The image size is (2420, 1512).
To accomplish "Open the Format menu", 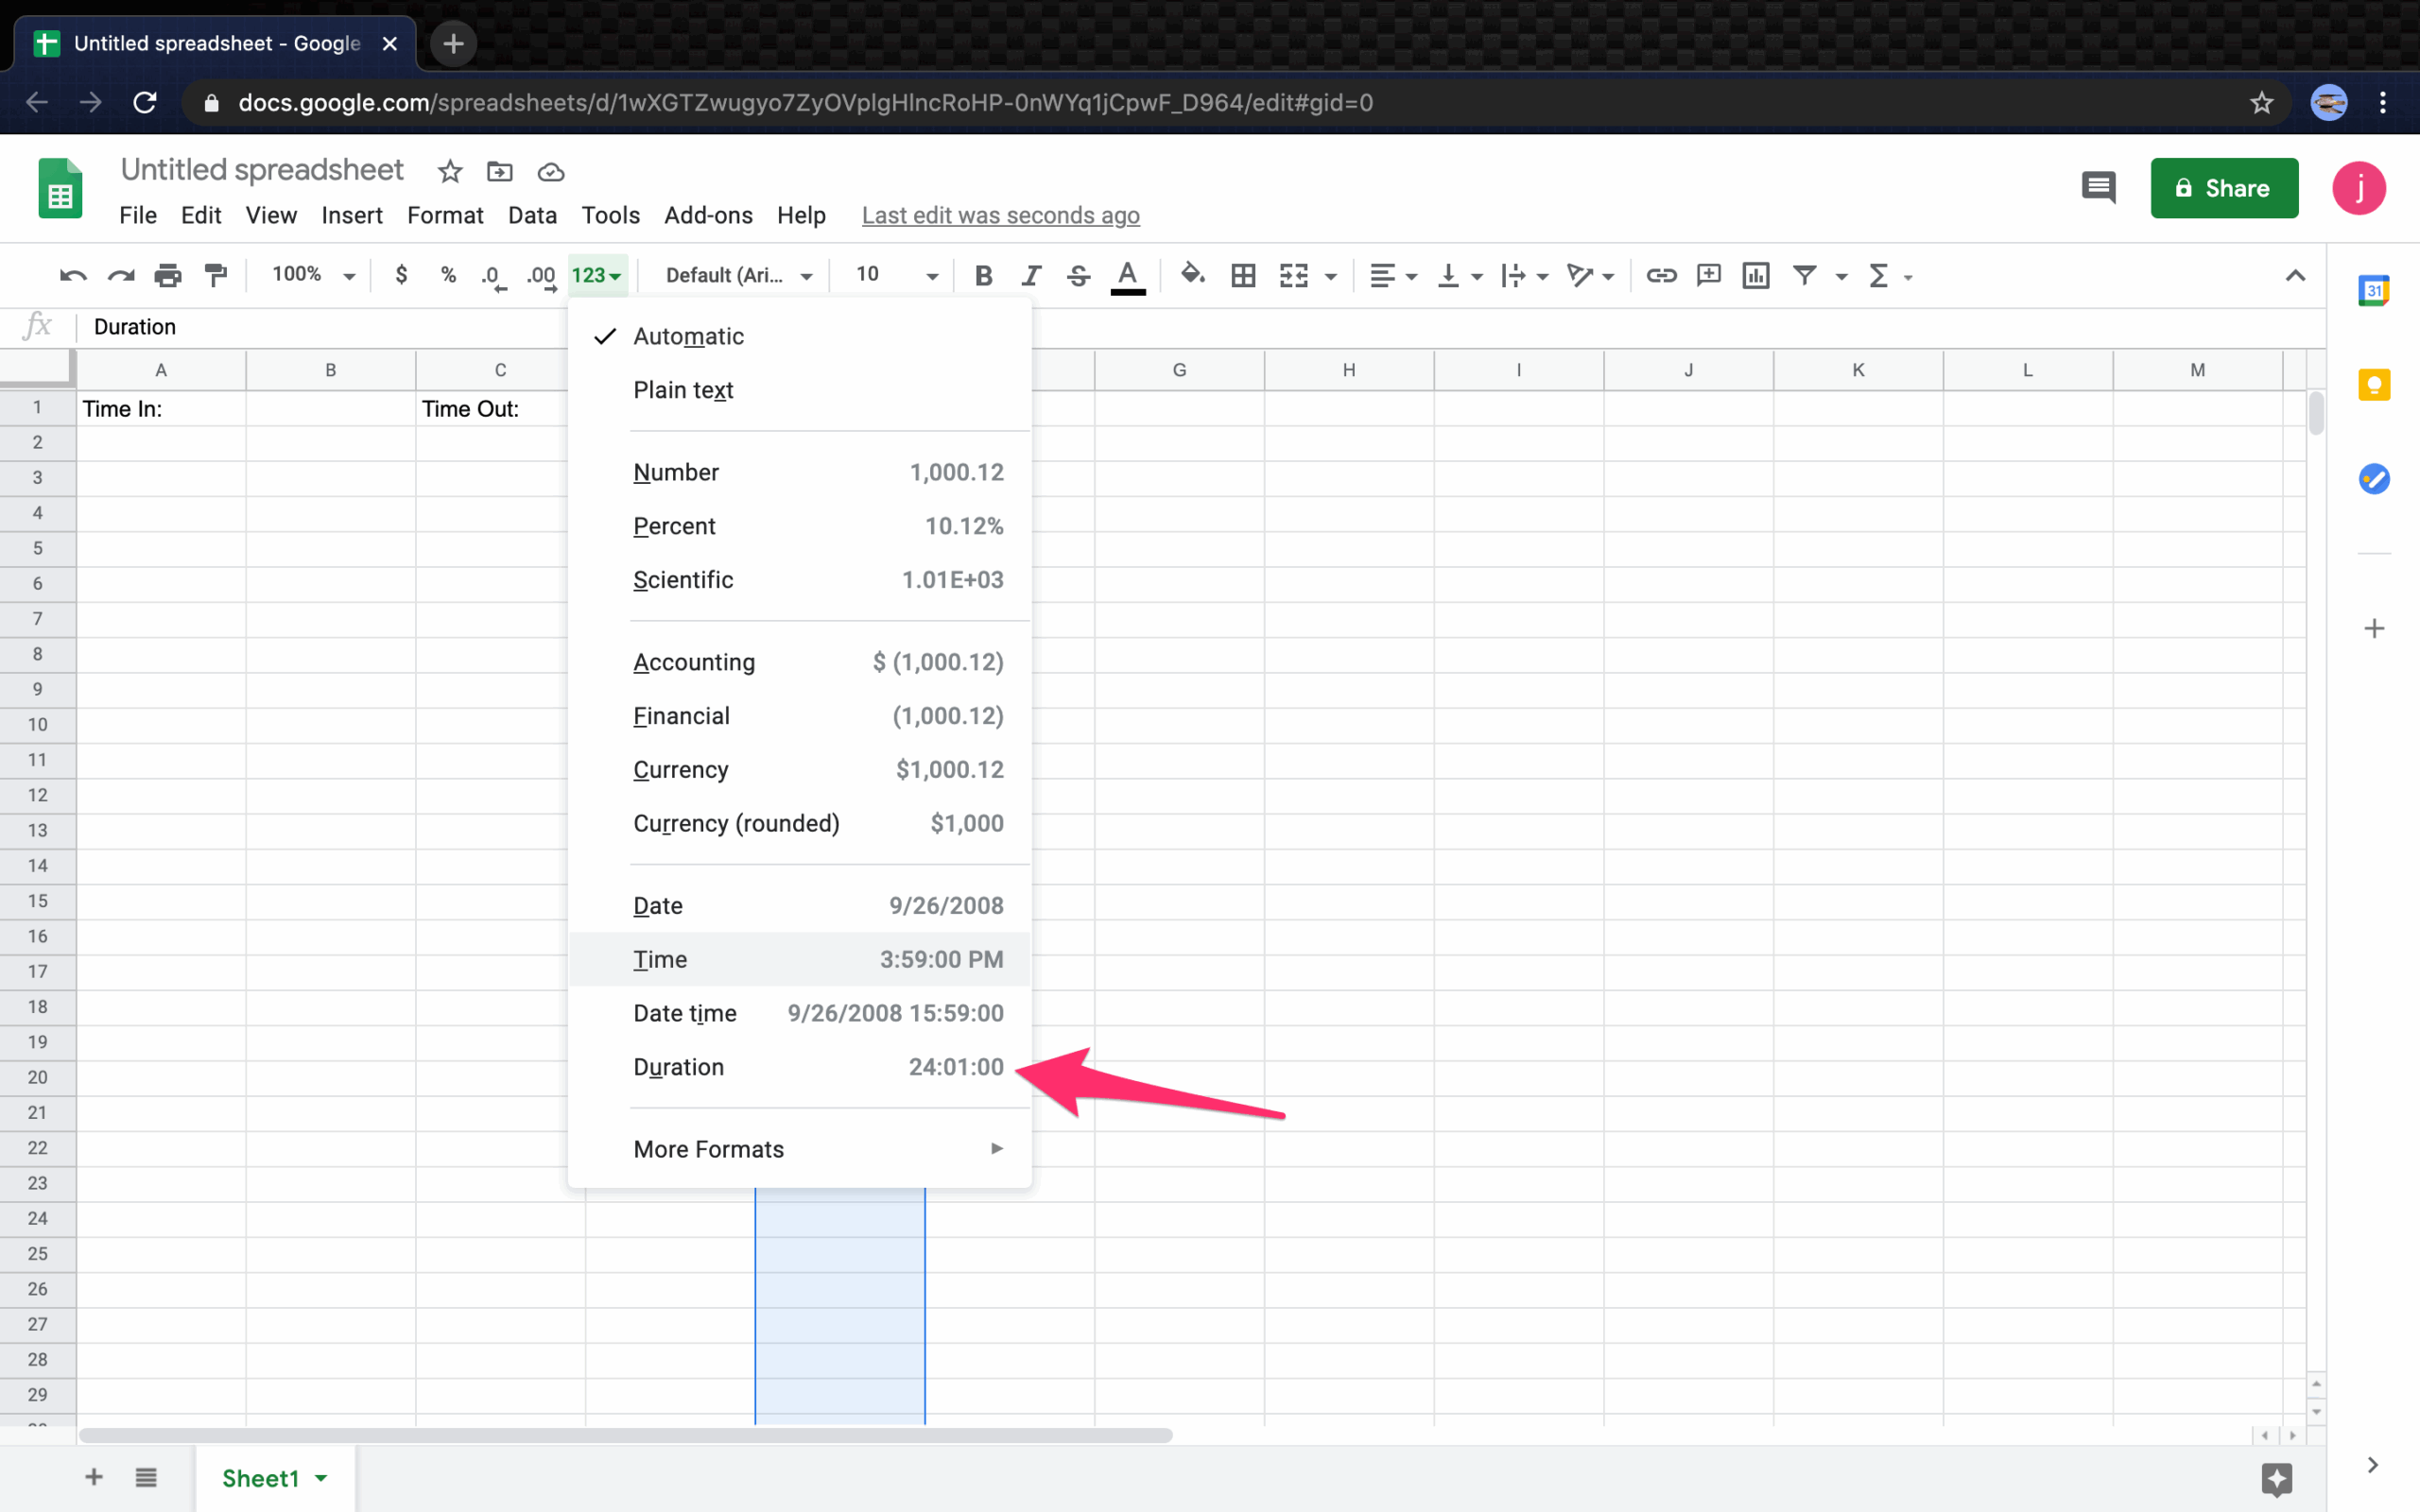I will click(444, 215).
